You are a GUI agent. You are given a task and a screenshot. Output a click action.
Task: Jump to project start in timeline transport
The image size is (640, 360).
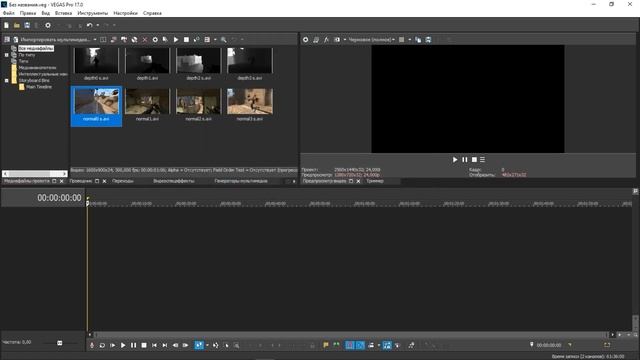pyautogui.click(x=154, y=345)
